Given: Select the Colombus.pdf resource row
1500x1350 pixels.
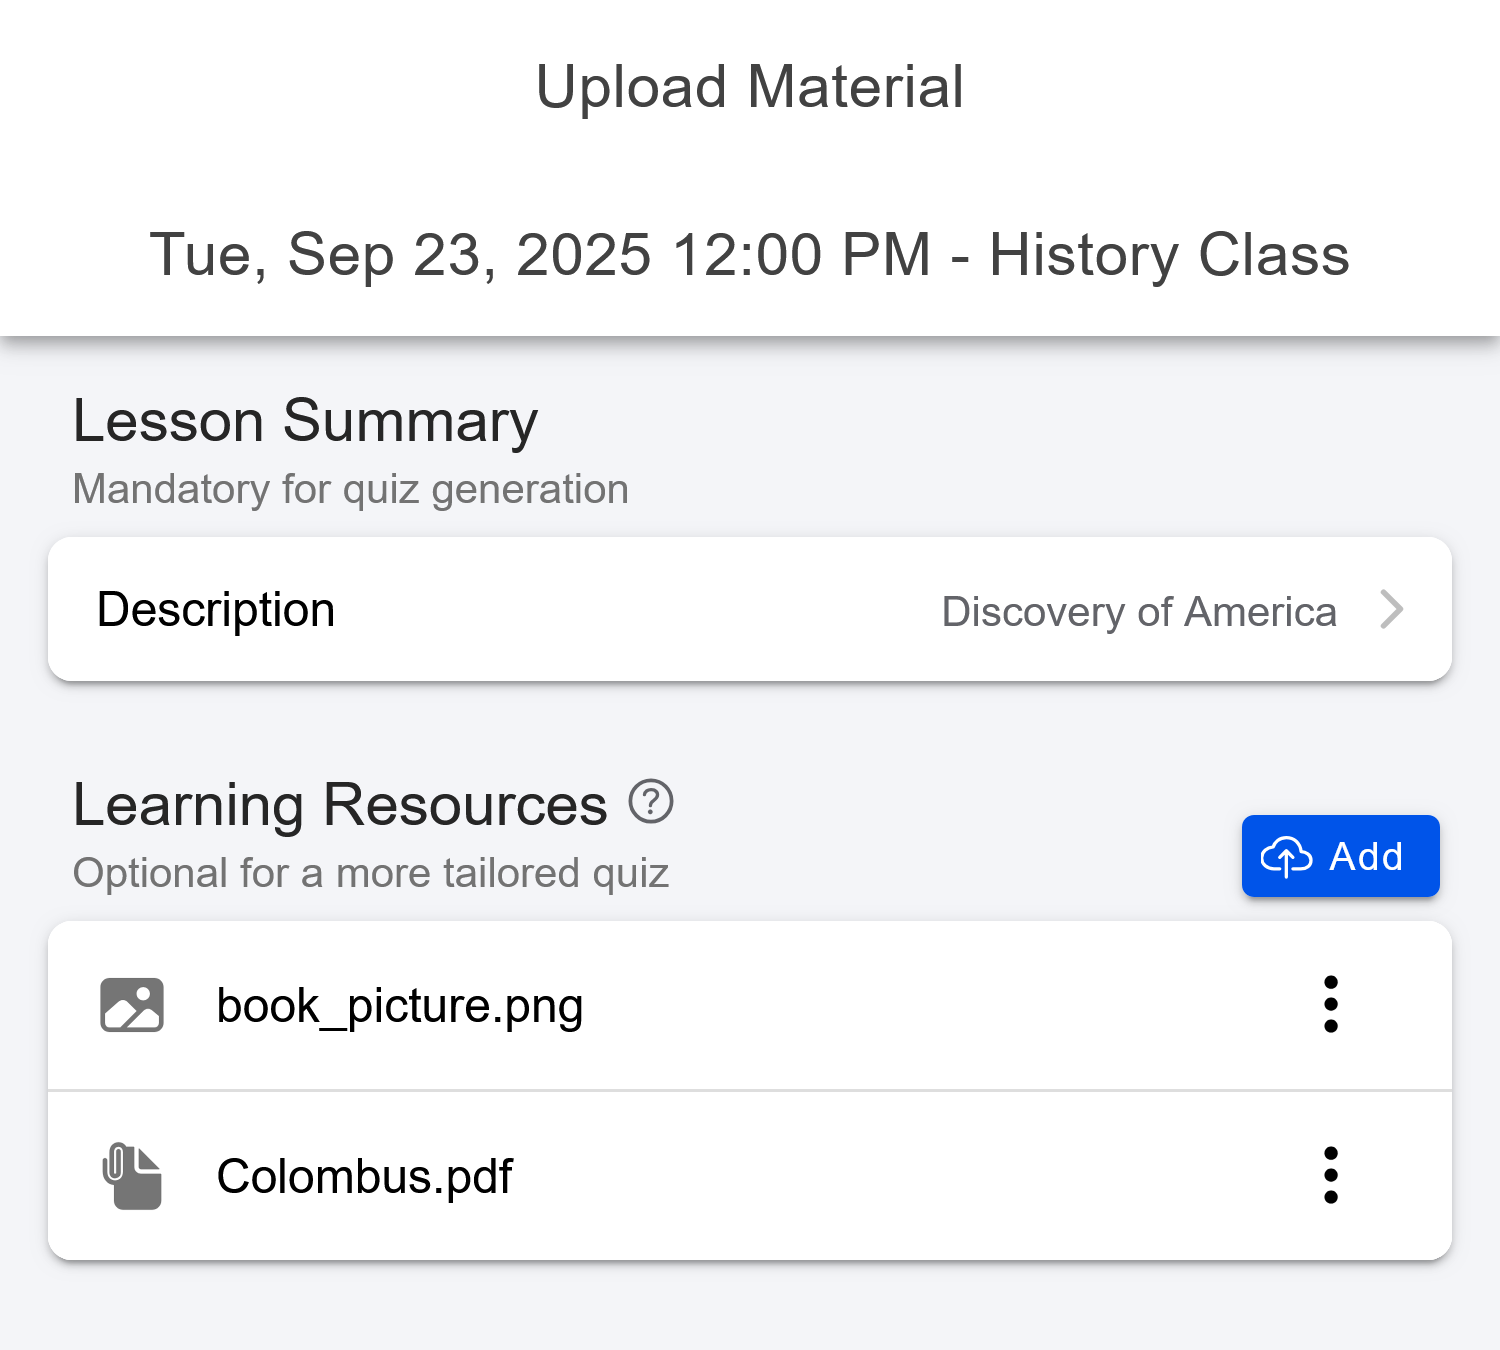Looking at the screenshot, I should click(700, 1175).
